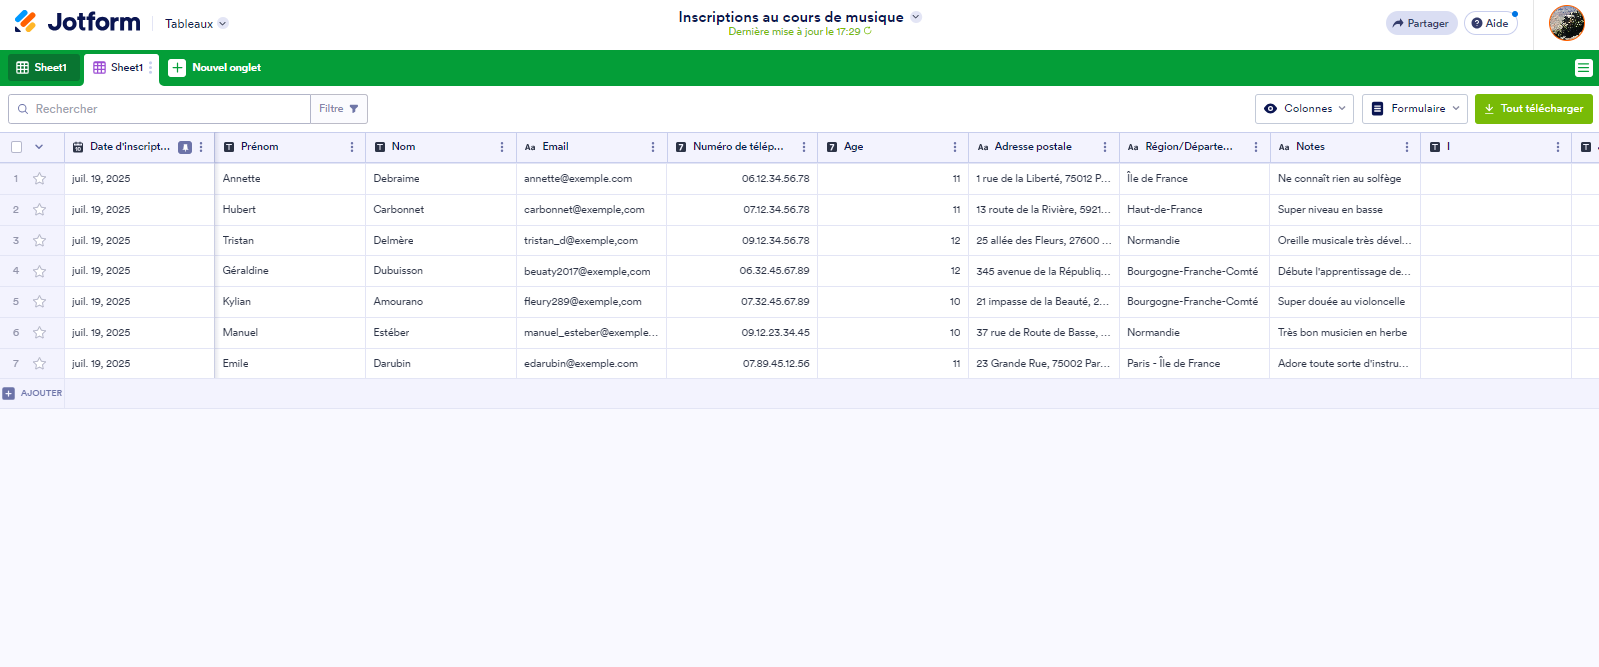The height and width of the screenshot is (667, 1599).
Task: Click the Prénom column header
Action: coord(290,147)
